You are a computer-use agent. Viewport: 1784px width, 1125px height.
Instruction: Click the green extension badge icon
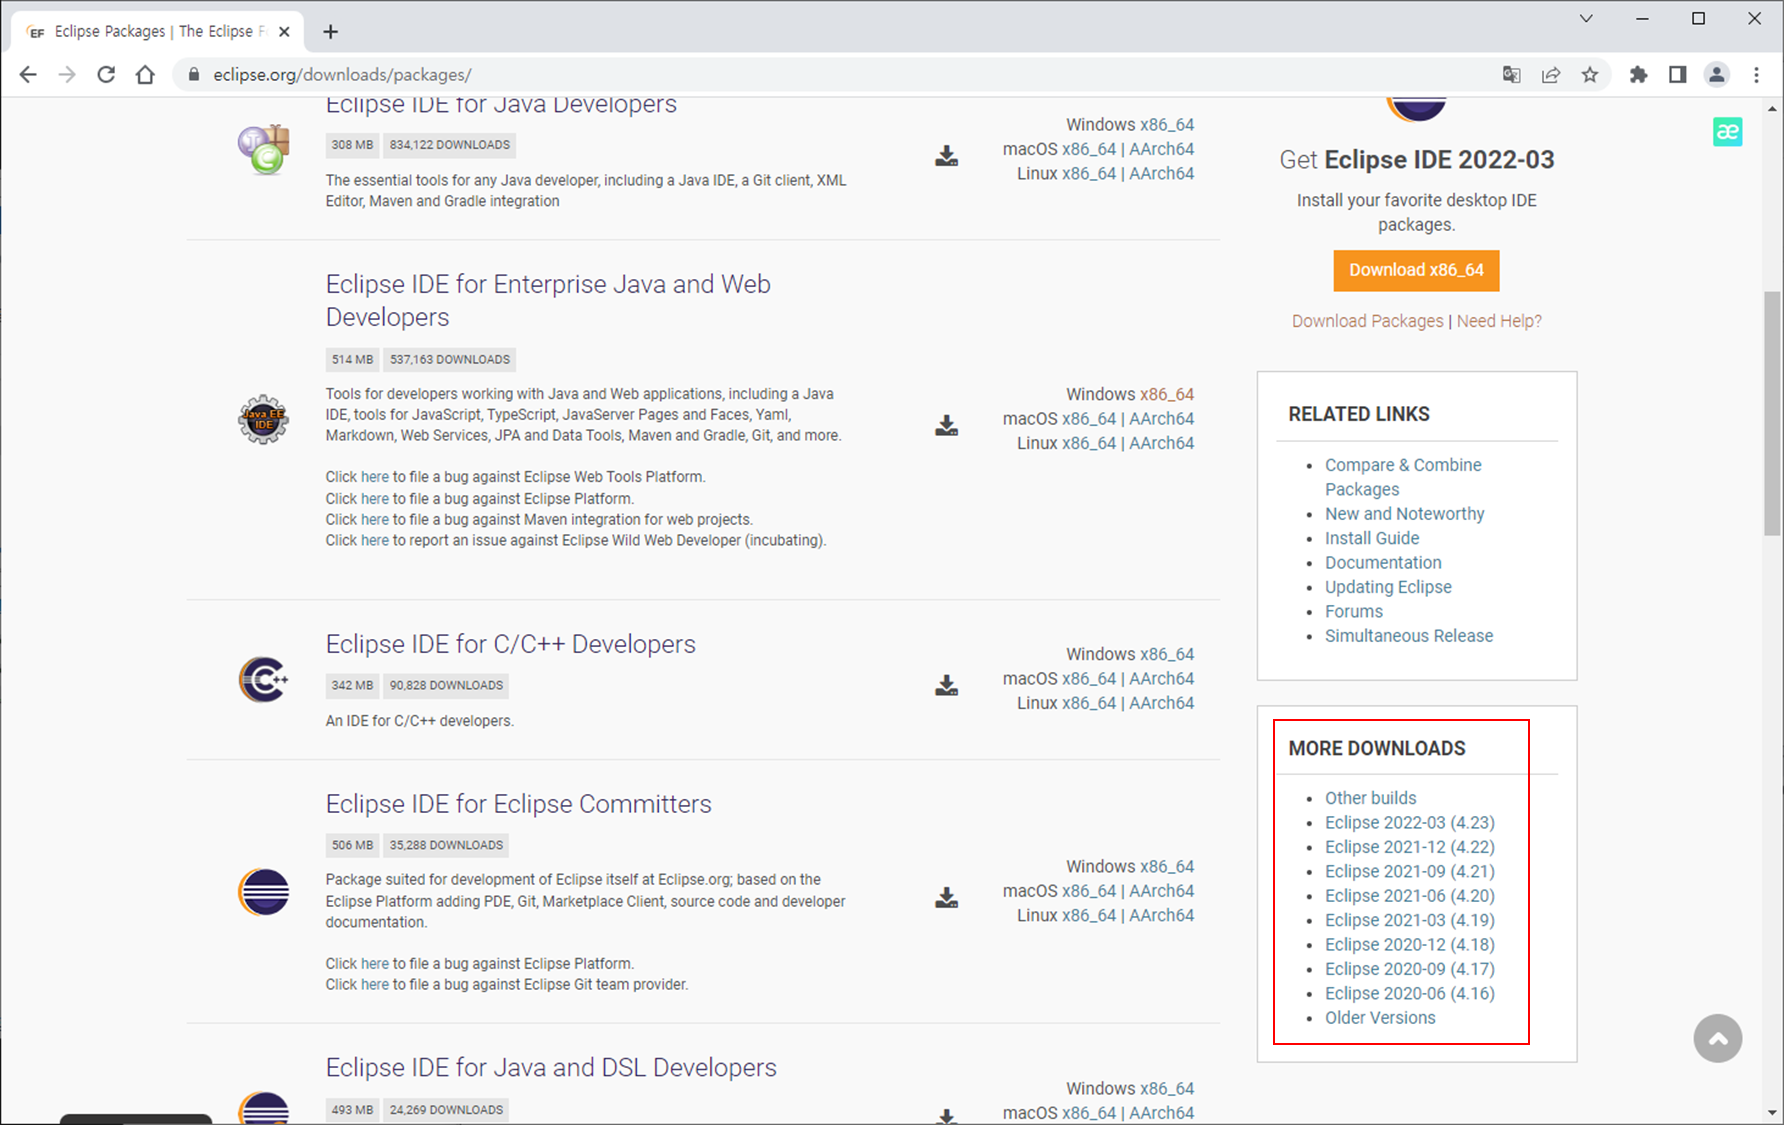pyautogui.click(x=1727, y=131)
